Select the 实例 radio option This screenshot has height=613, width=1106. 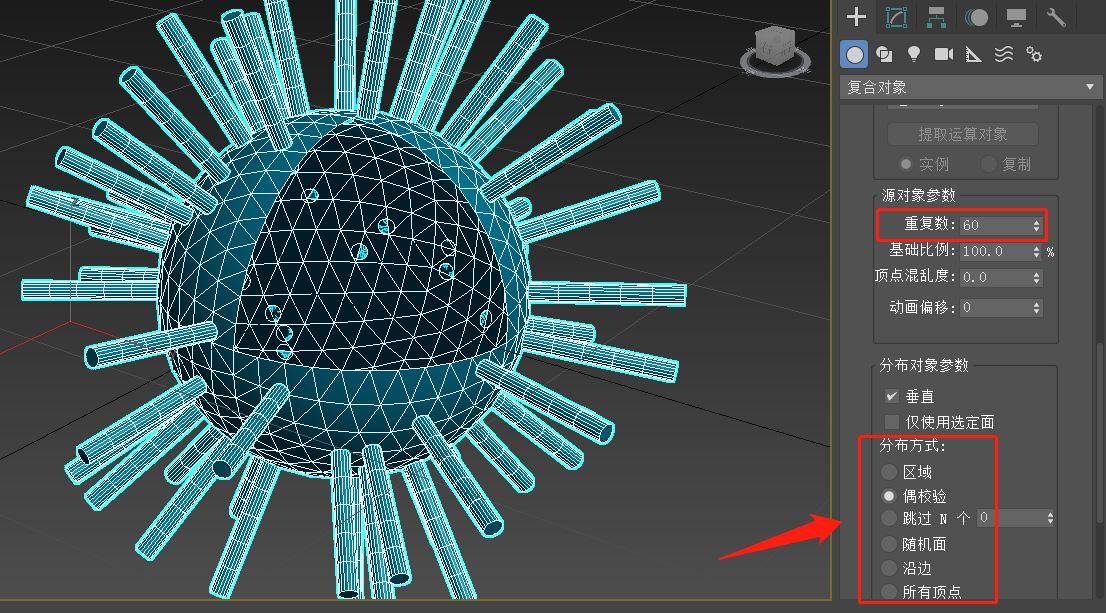click(906, 164)
